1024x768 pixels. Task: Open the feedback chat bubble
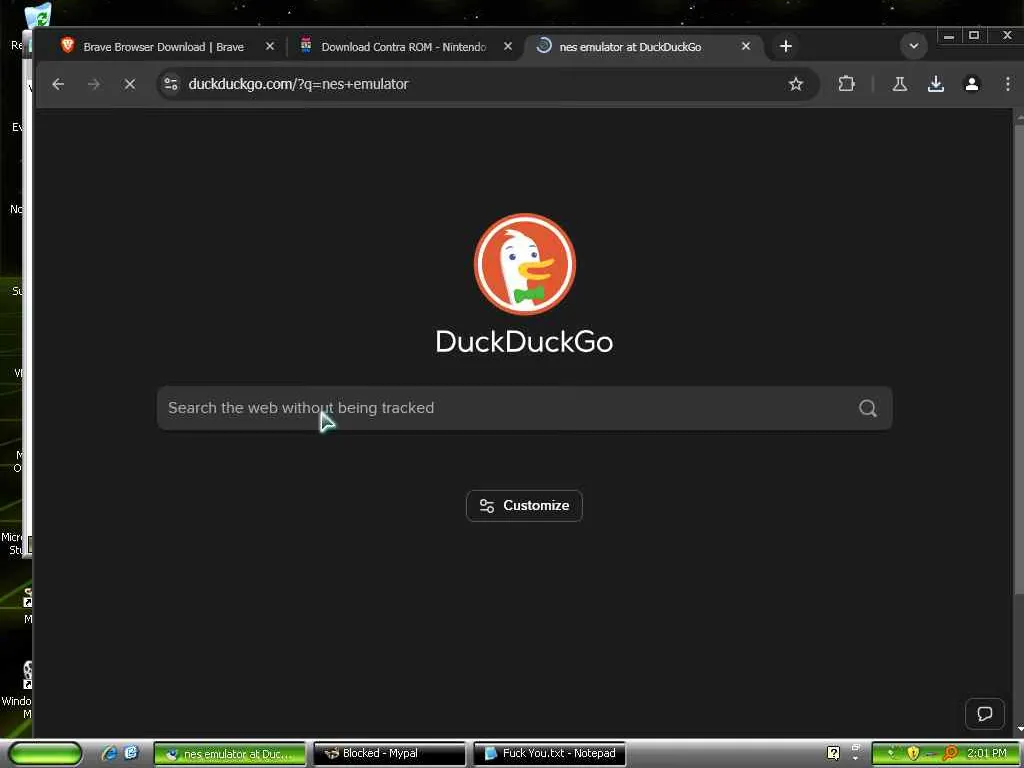pyautogui.click(x=985, y=713)
